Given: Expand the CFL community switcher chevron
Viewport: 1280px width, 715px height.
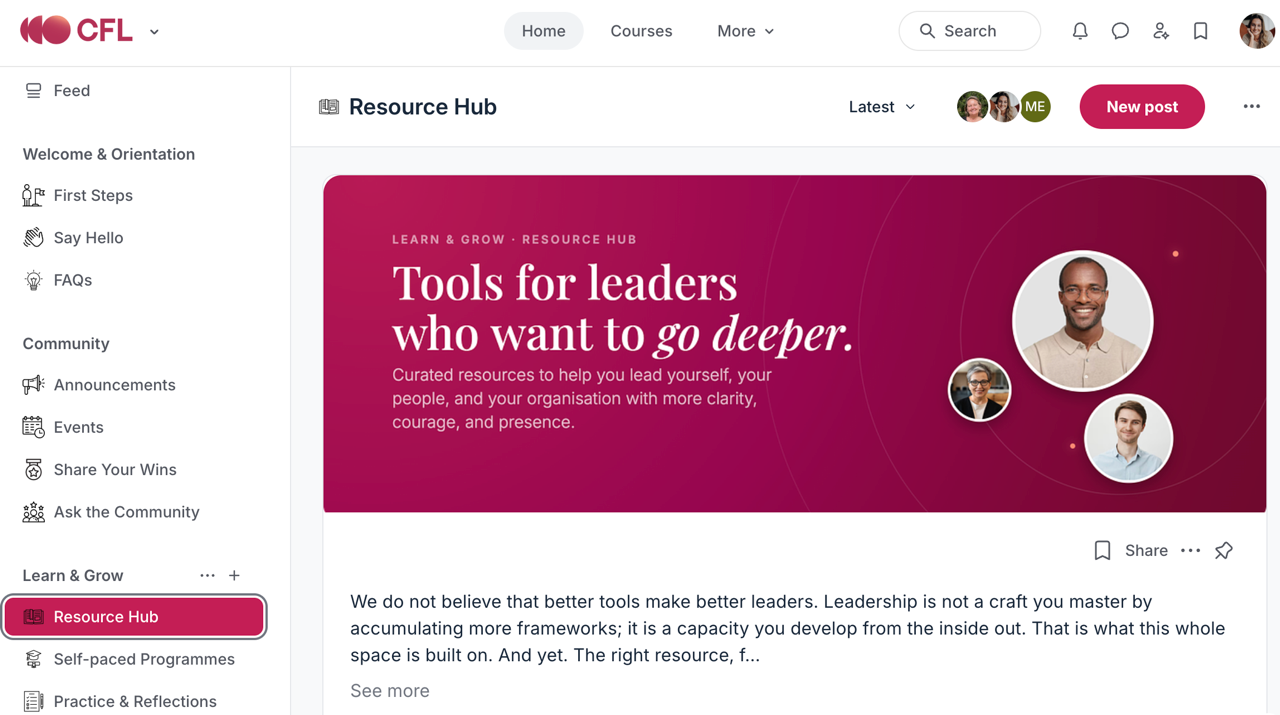Looking at the screenshot, I should (154, 32).
